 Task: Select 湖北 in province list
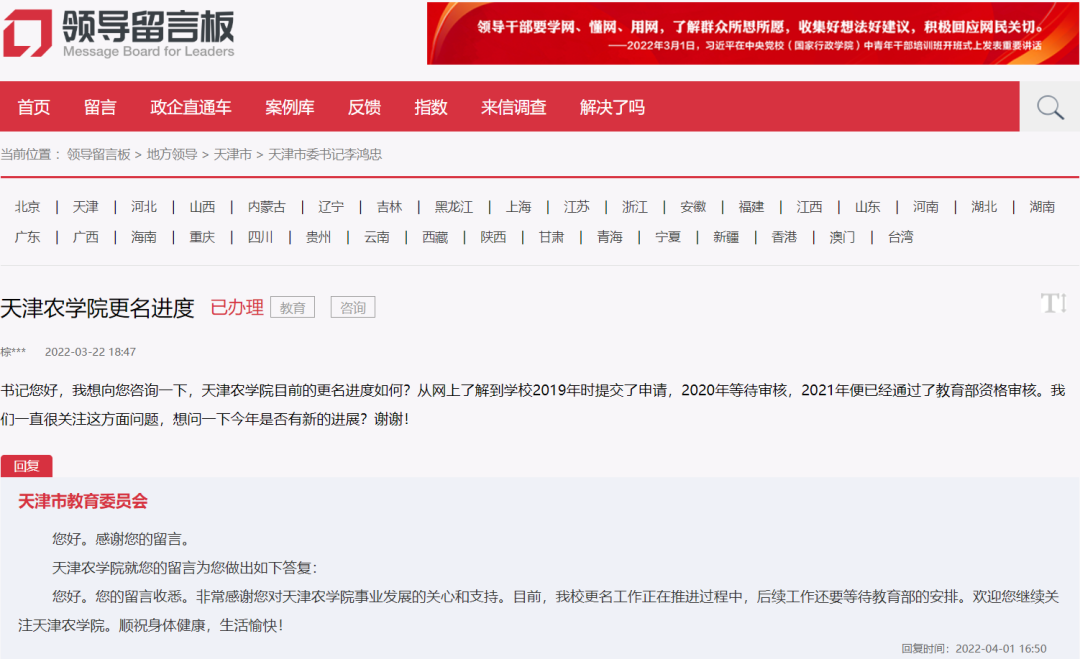tap(984, 207)
